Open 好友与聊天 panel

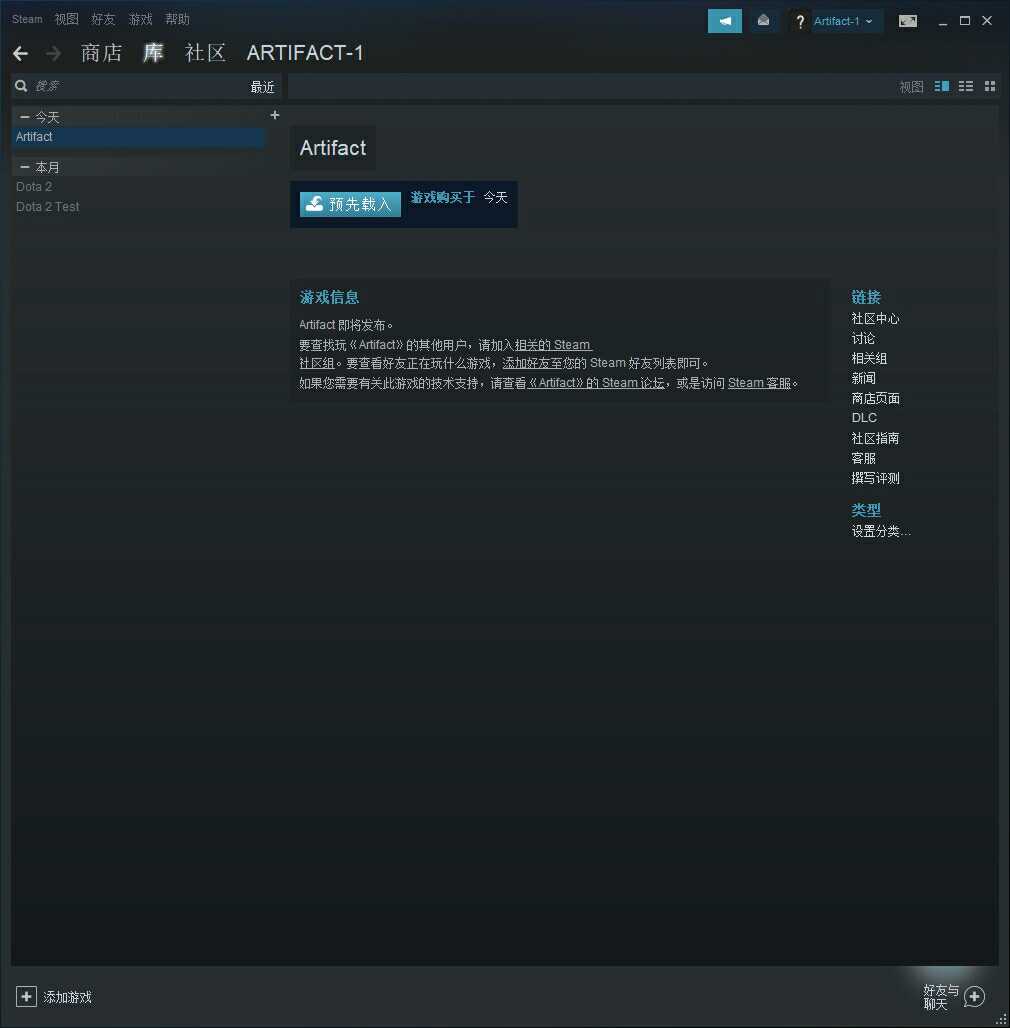[x=941, y=997]
